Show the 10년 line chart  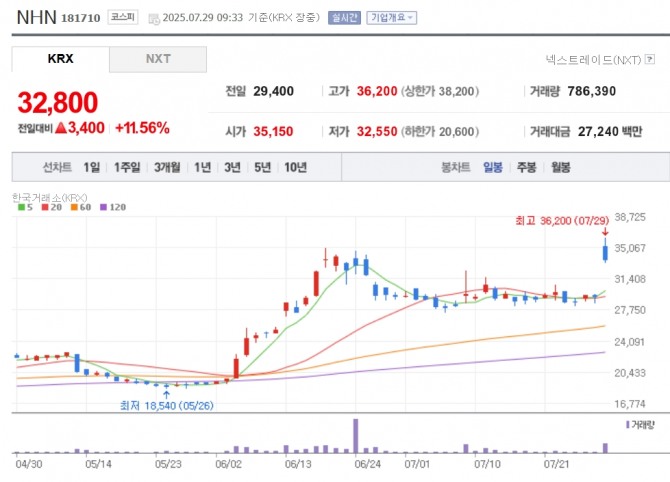[295, 167]
